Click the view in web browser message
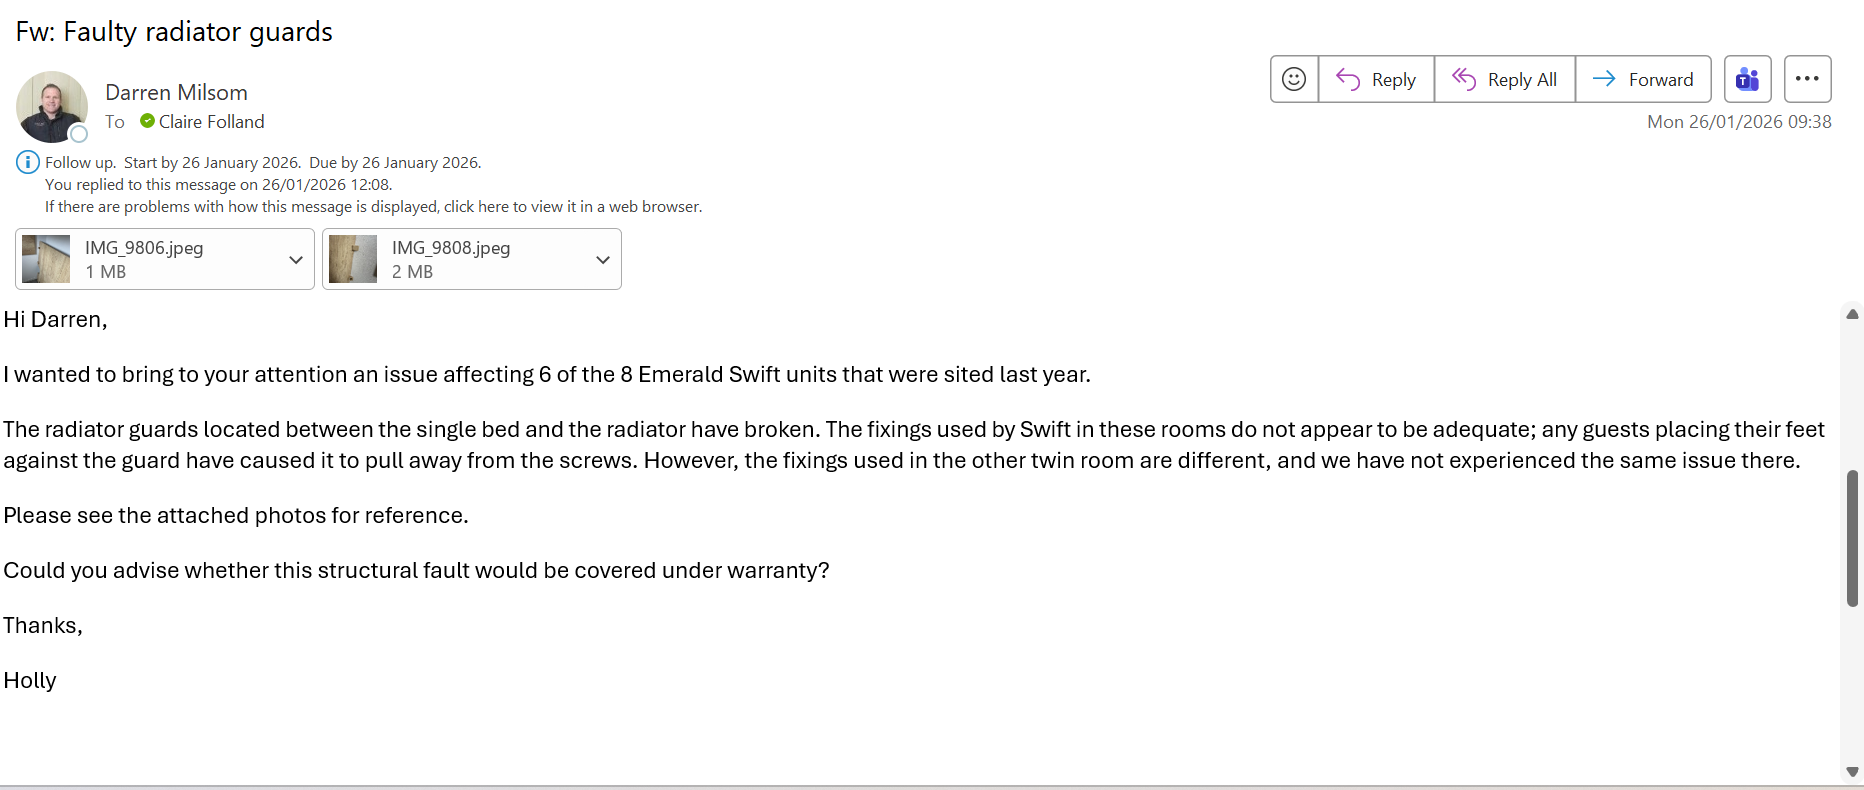This screenshot has height=790, width=1864. pos(373,207)
